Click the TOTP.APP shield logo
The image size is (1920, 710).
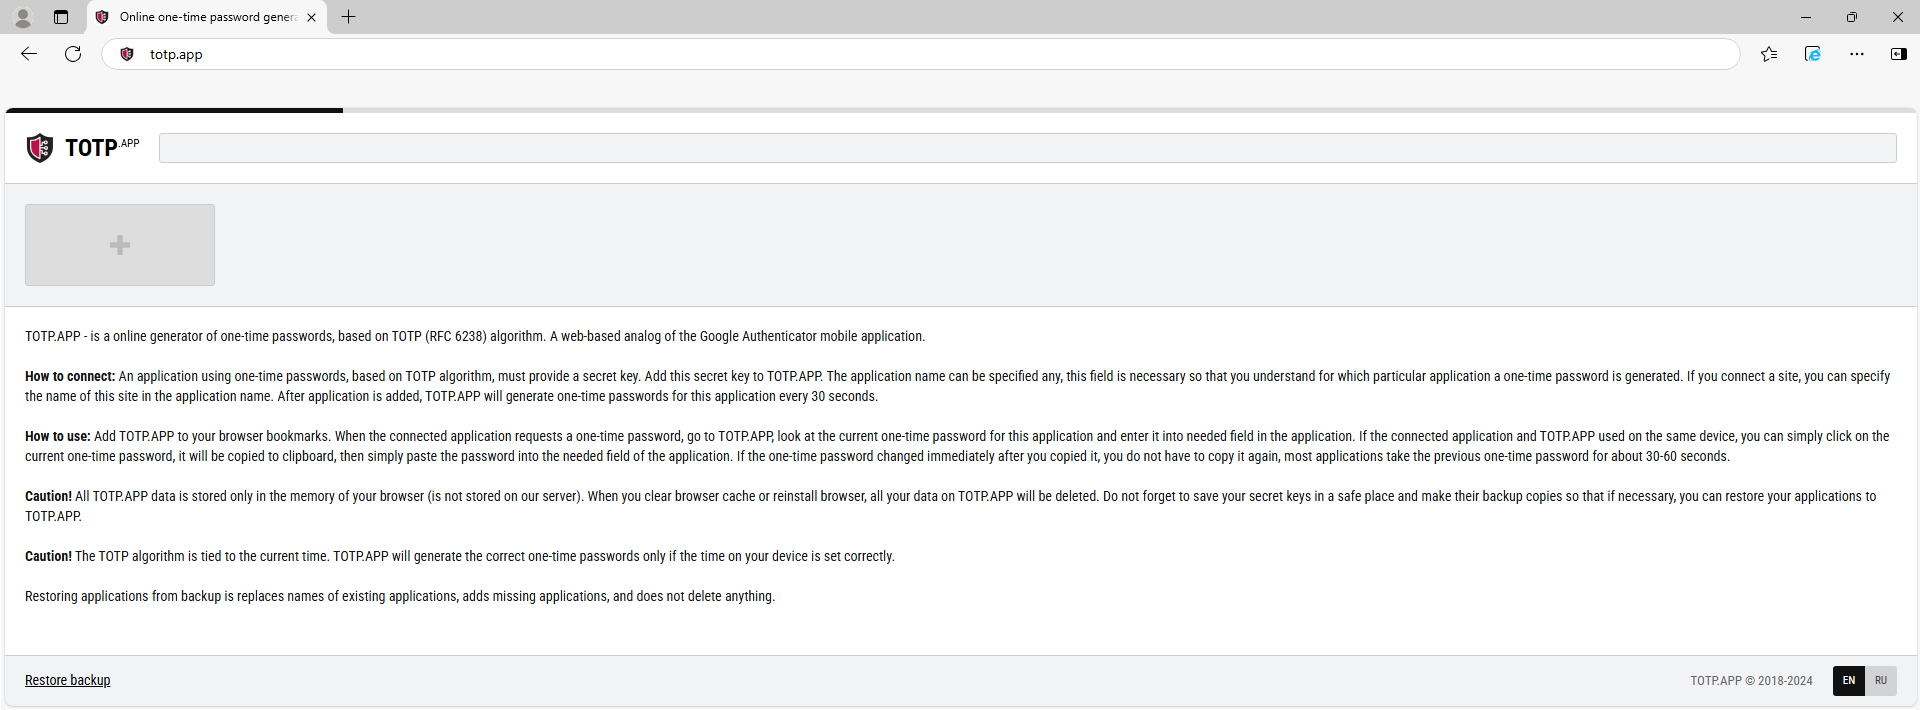[40, 148]
